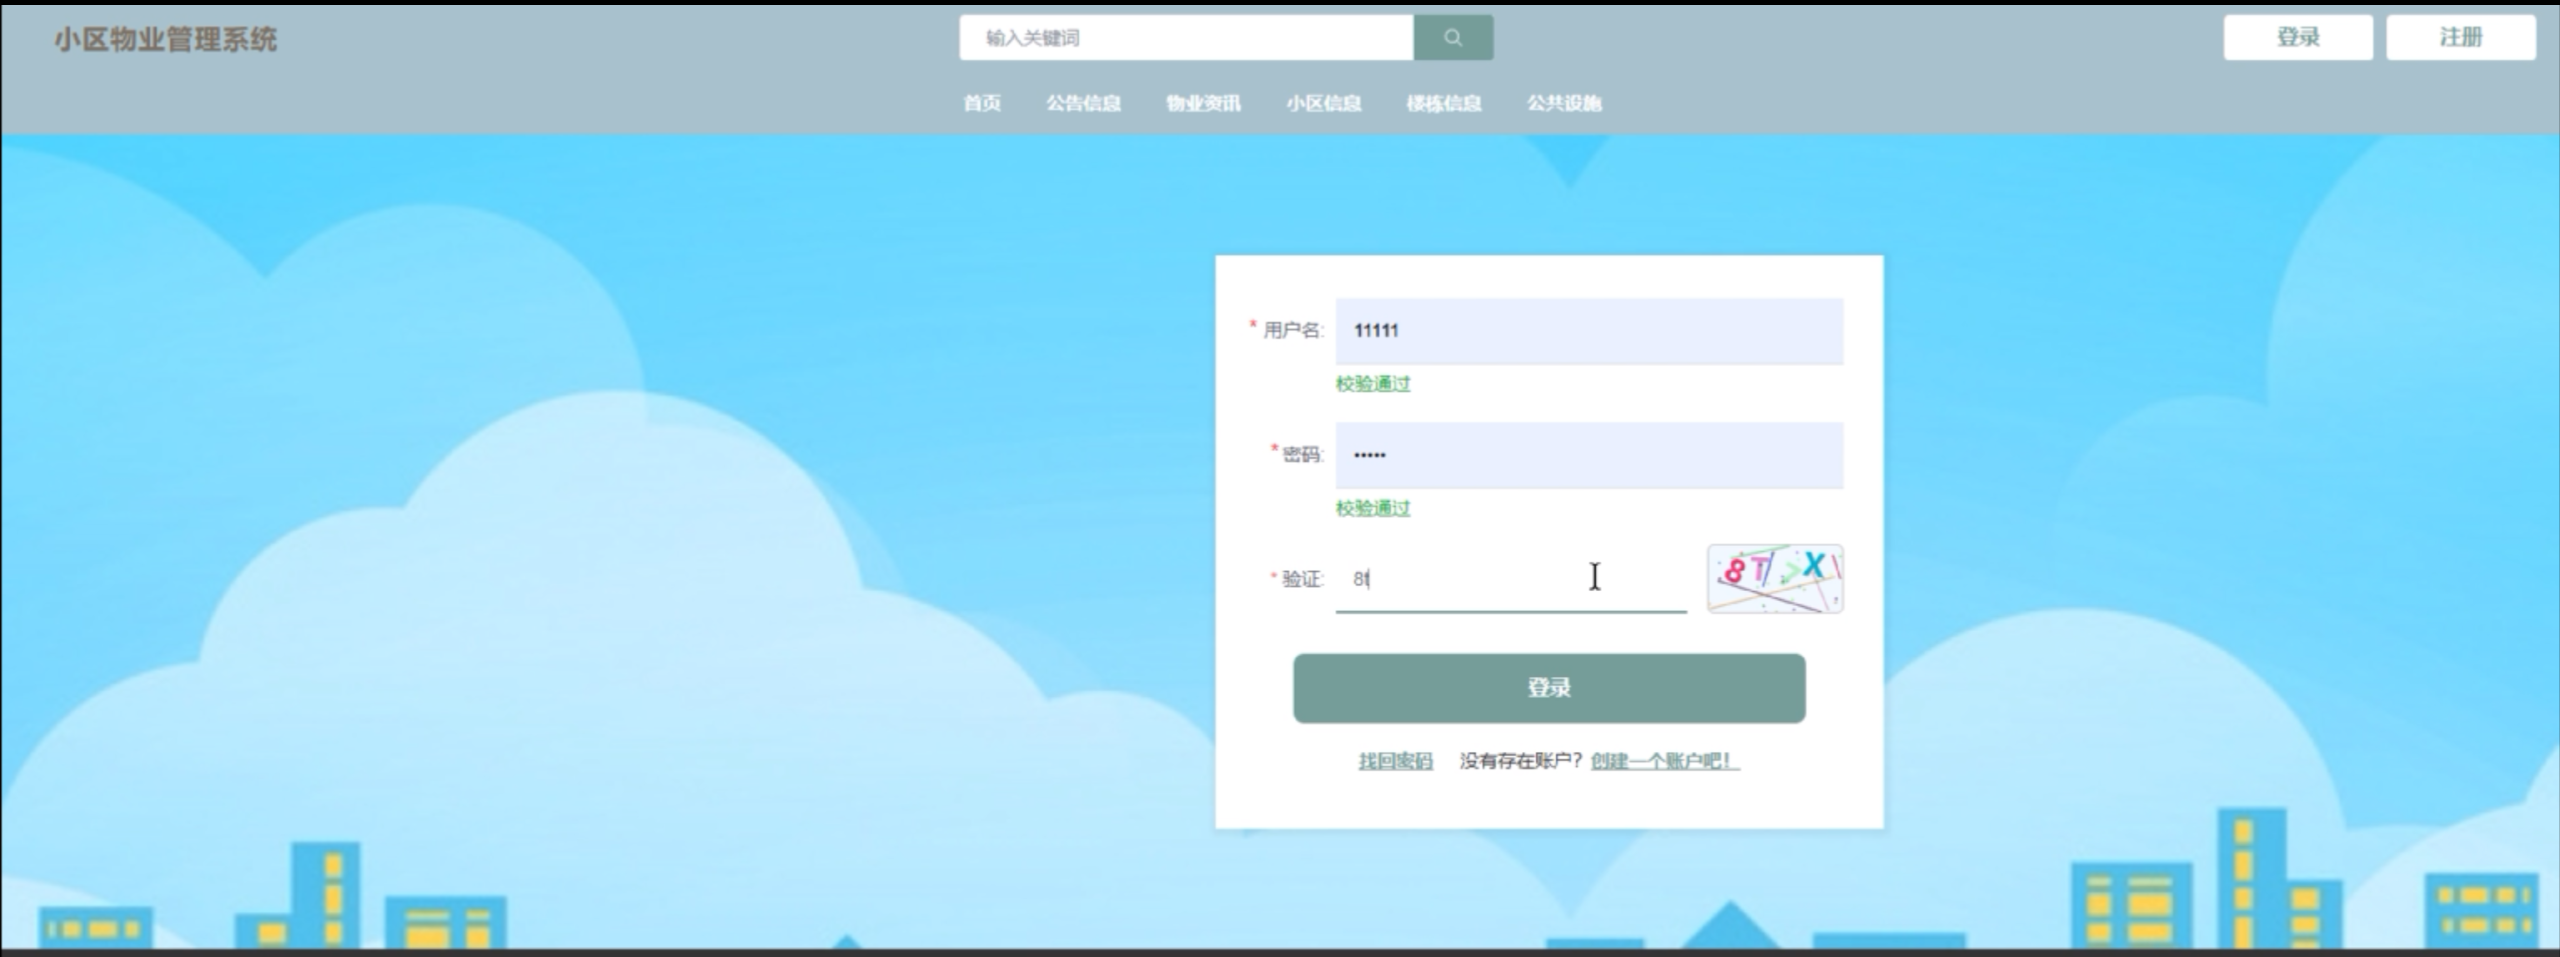The image size is (2560, 957).
Task: Open the 首页 navigation item
Action: coord(982,103)
